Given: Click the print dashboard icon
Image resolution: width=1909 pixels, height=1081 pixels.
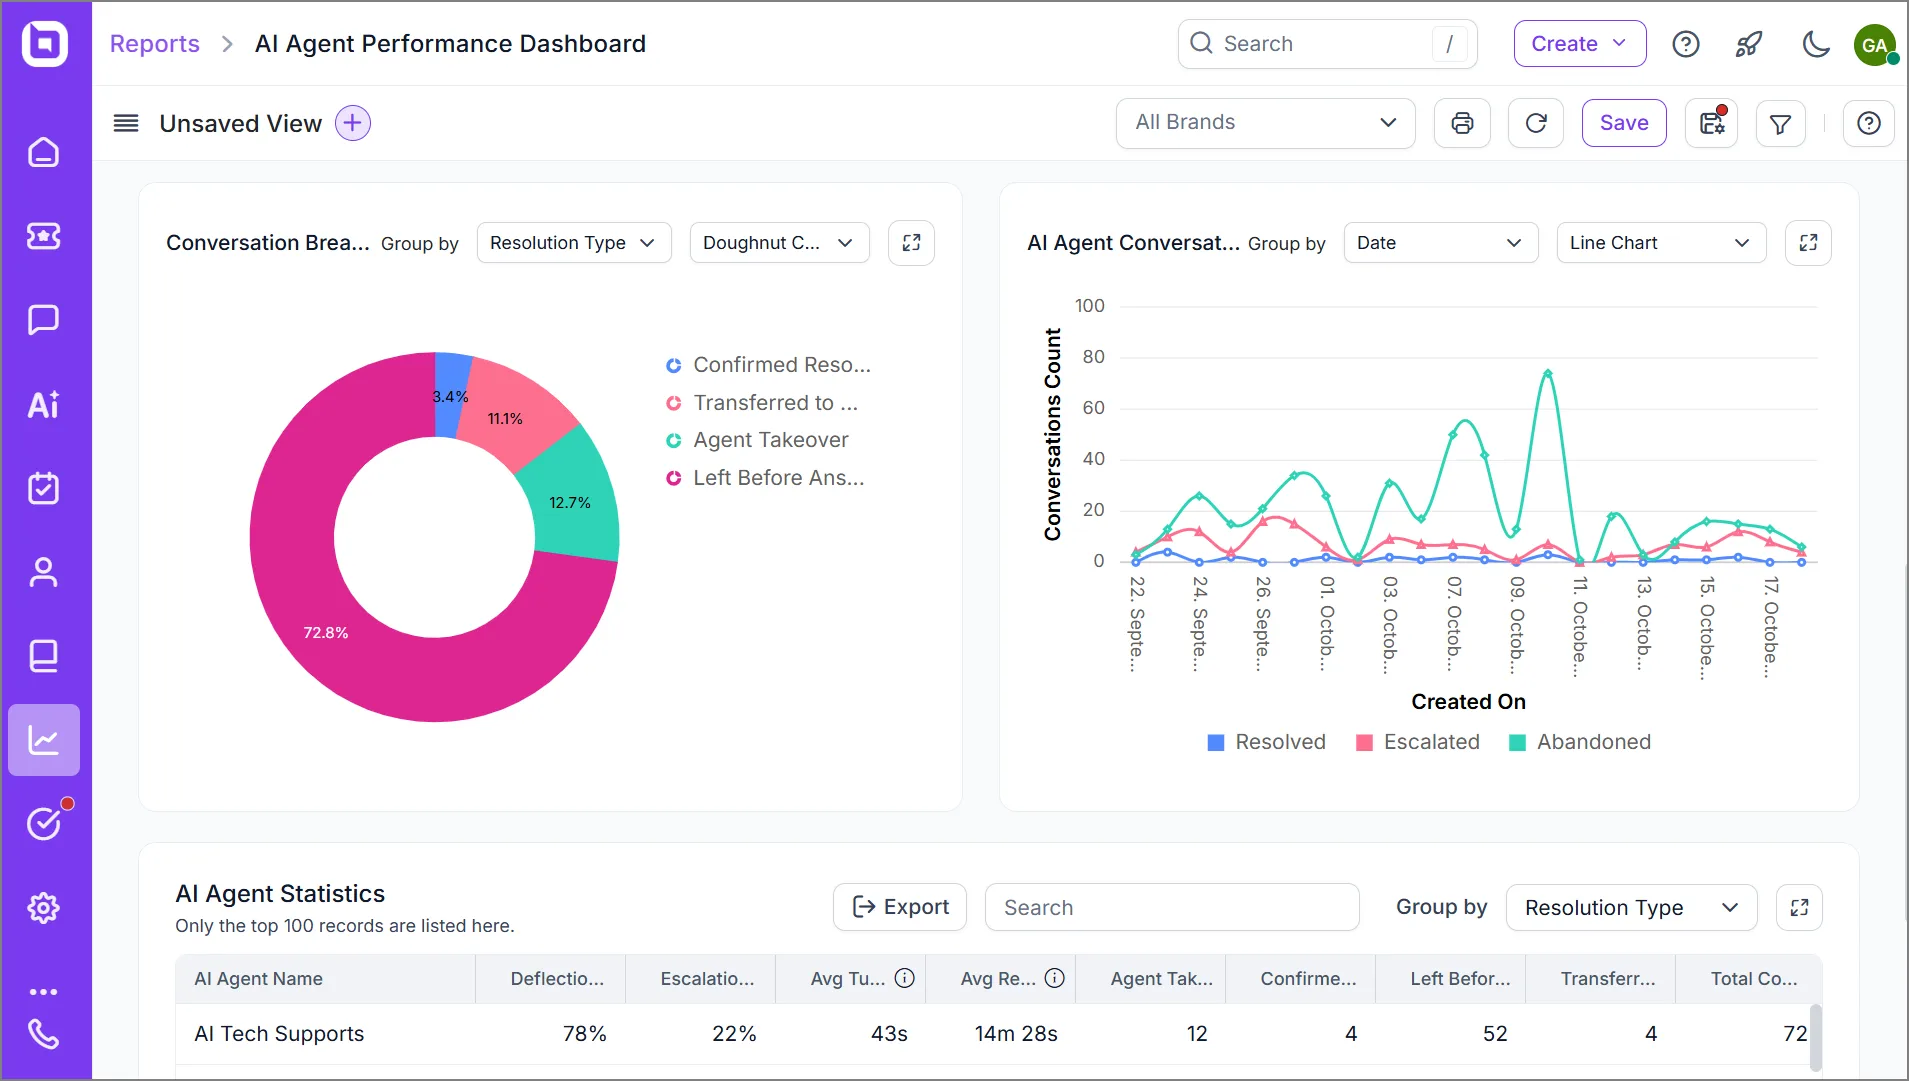Looking at the screenshot, I should [x=1462, y=123].
